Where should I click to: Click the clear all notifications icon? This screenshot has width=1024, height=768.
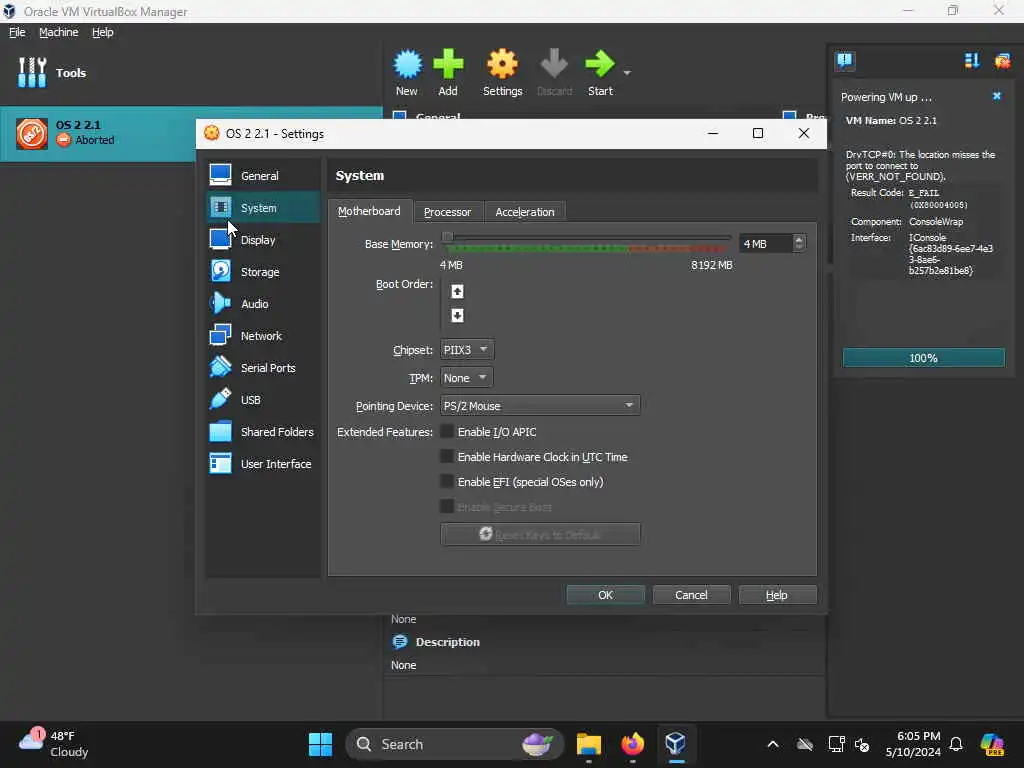click(x=1002, y=61)
